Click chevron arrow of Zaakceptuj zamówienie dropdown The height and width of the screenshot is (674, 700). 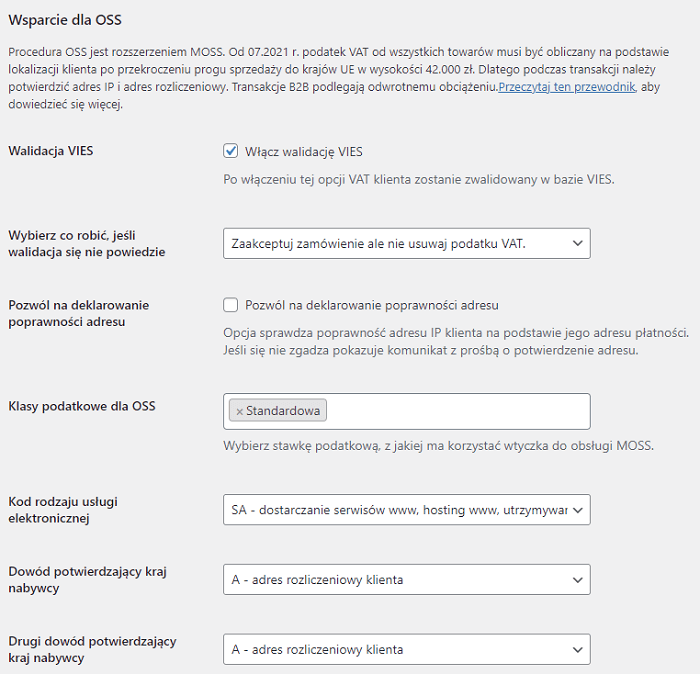tap(578, 243)
